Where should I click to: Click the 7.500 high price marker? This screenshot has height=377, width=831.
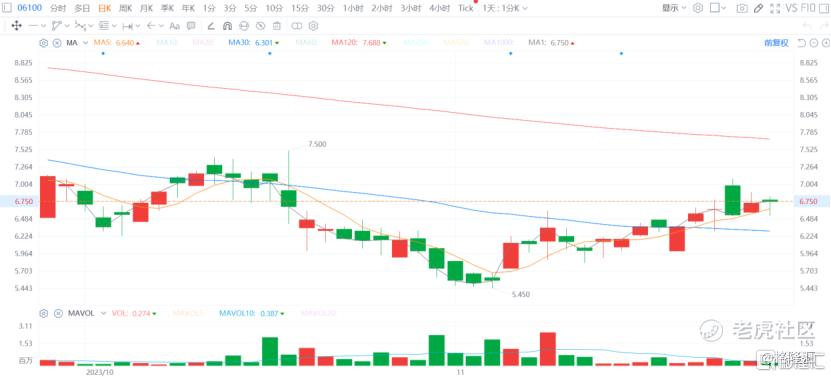point(317,144)
